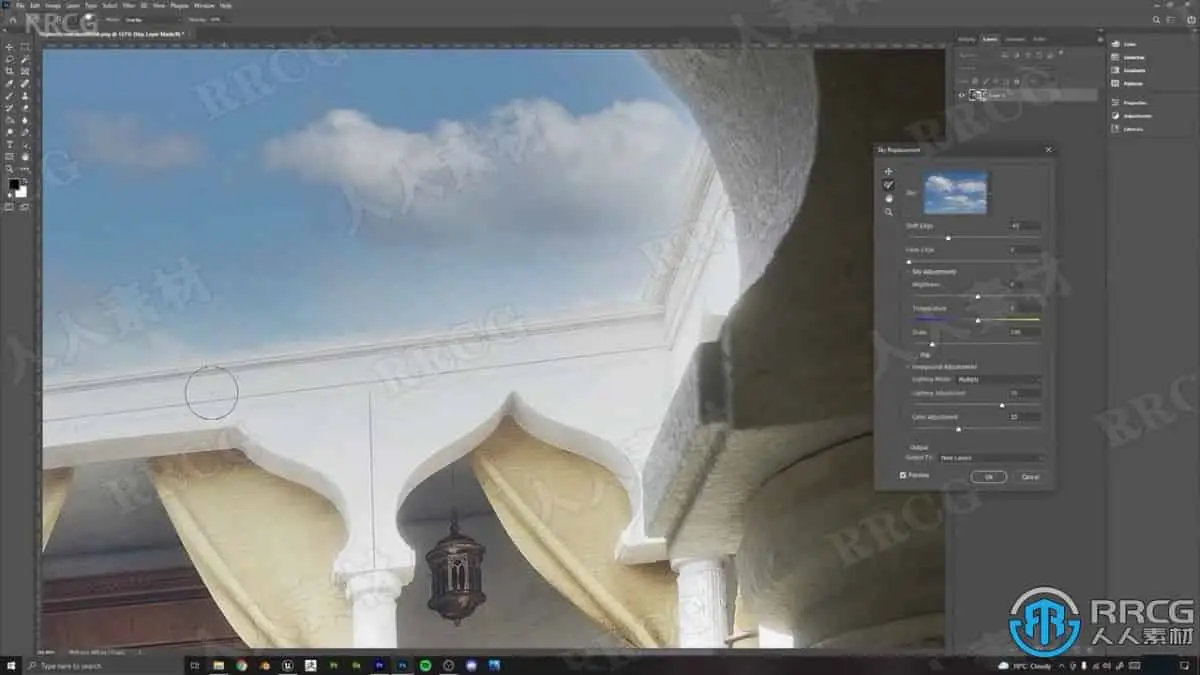Select the Eyedropper tool
The width and height of the screenshot is (1200, 675).
[x=10, y=84]
